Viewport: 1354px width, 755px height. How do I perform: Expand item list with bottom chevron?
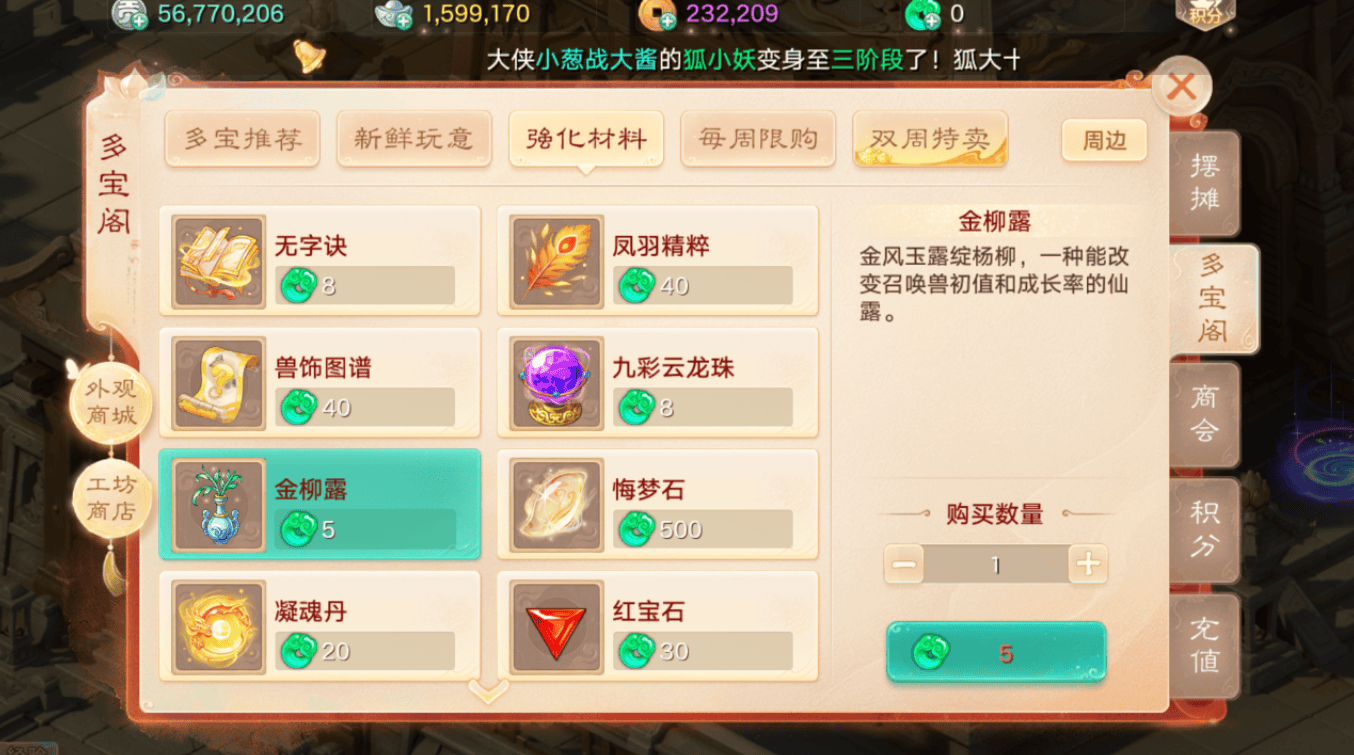click(x=489, y=689)
